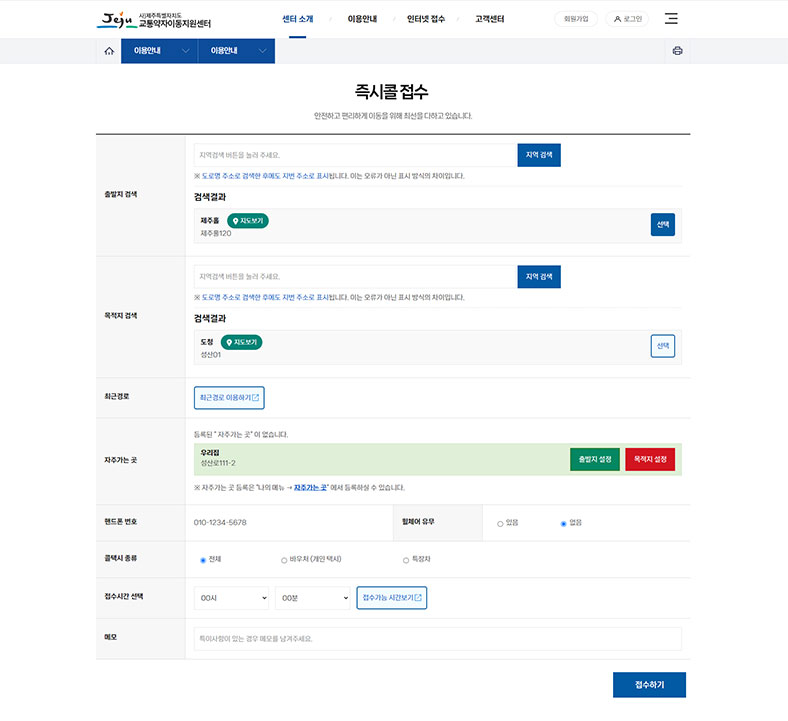The height and width of the screenshot is (721, 788).
Task: Open 접수가능 시간보기 external link button
Action: click(x=392, y=598)
